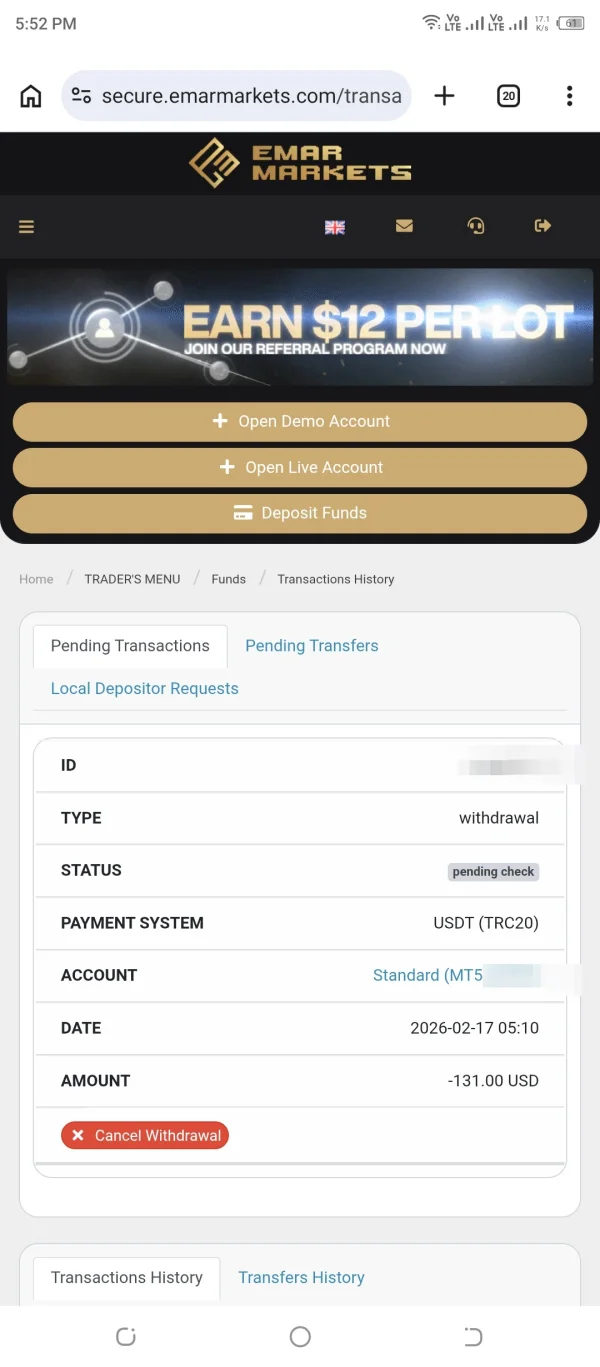Image resolution: width=600 pixels, height=1367 pixels.
Task: Open the browser tab switcher
Action: 508,96
